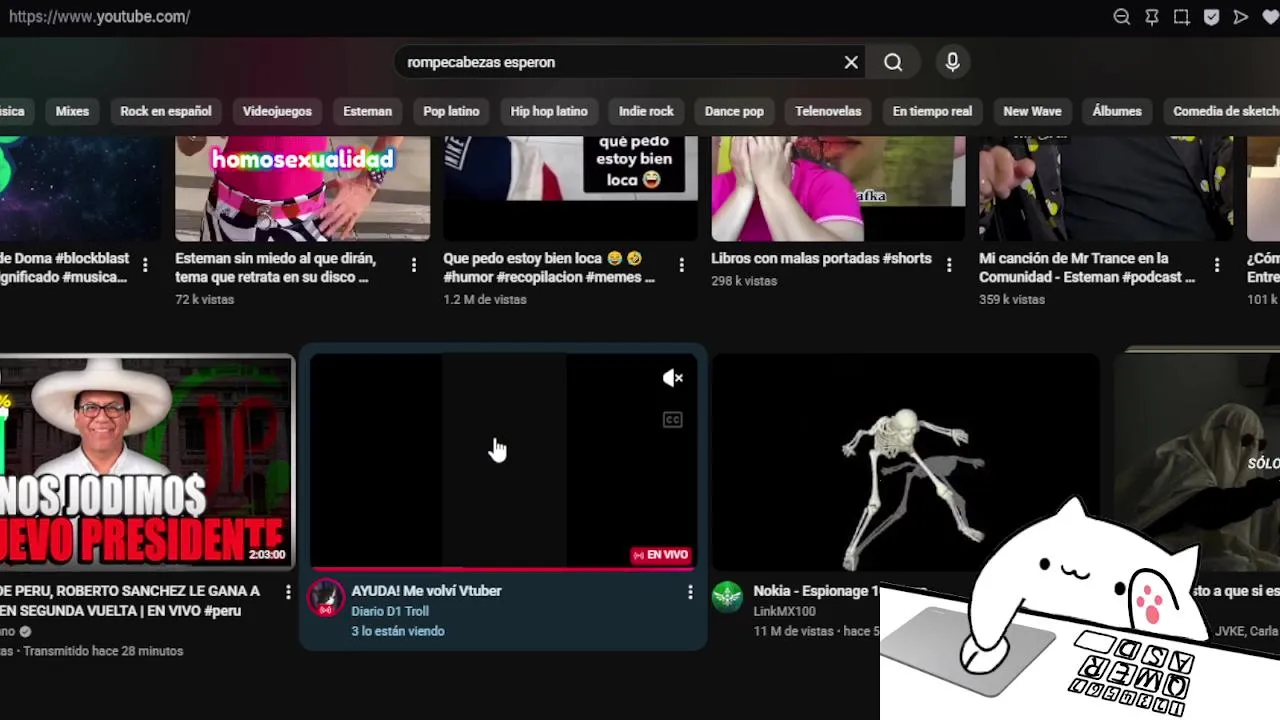Viewport: 1280px width, 720px height.
Task: Open Que pedo estoy bien loca short title
Action: (549, 267)
